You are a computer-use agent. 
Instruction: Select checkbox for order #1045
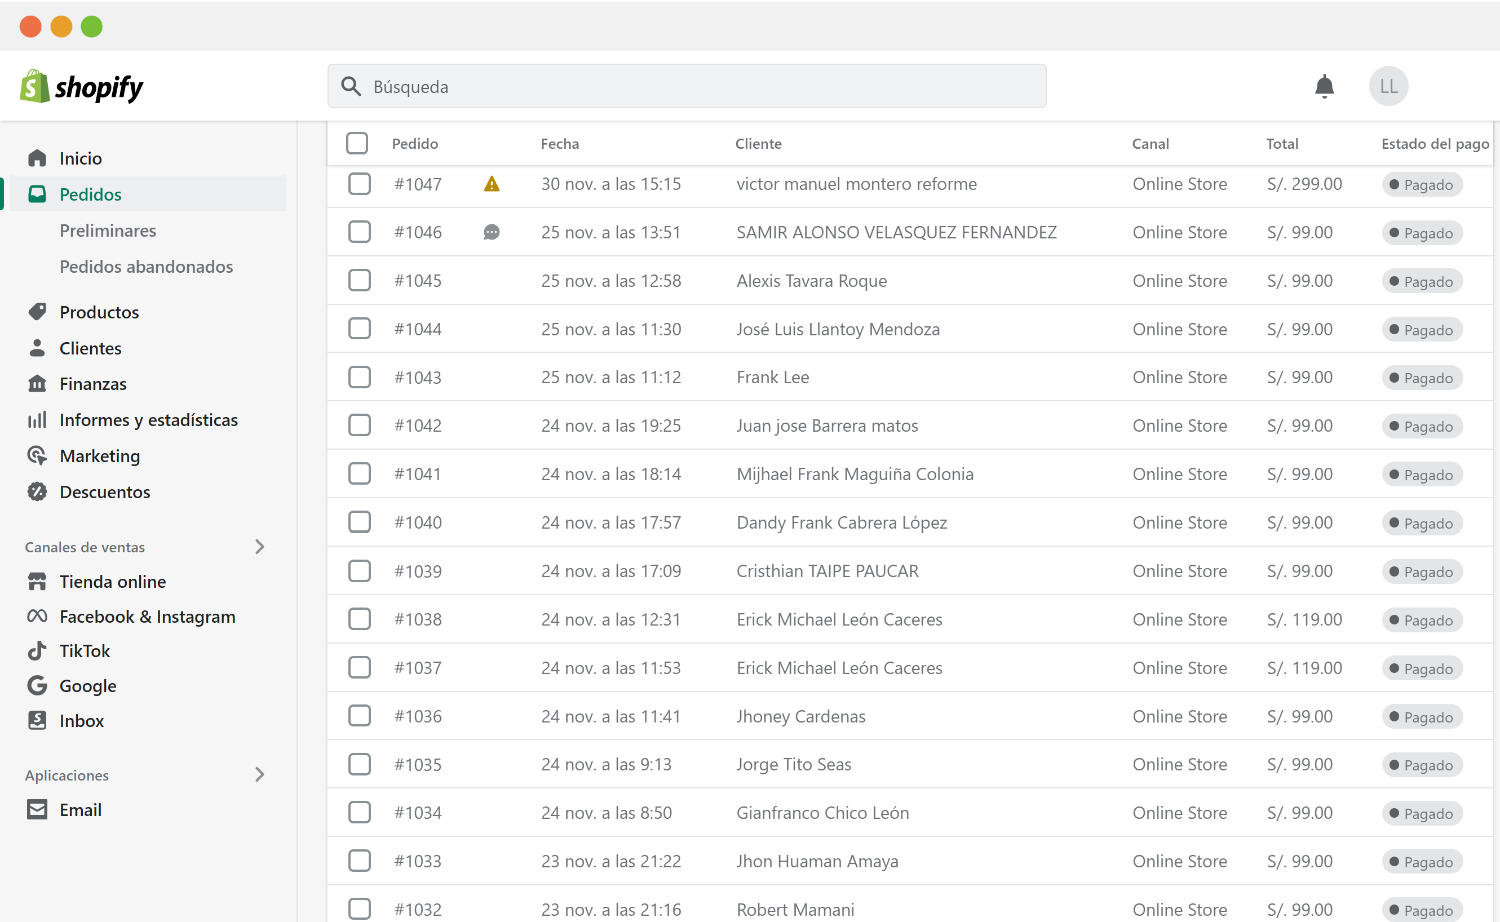click(359, 281)
